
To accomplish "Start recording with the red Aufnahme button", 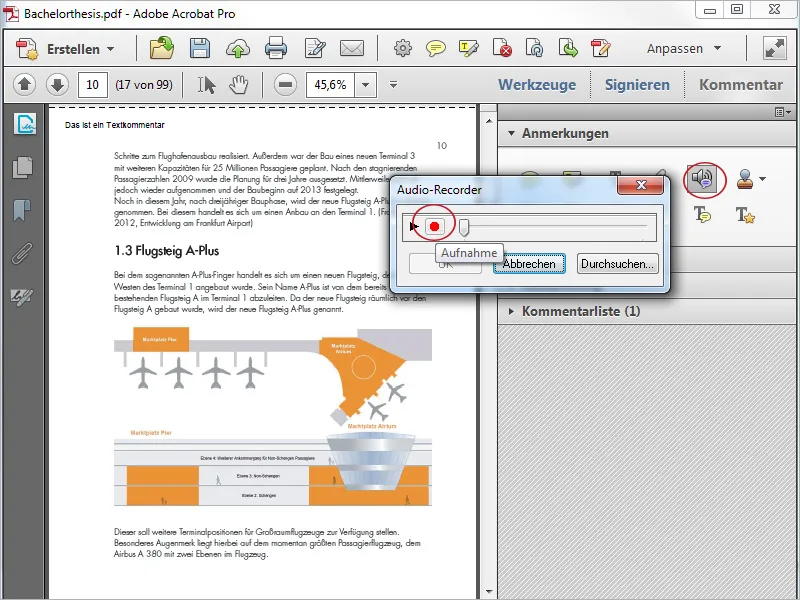I will [x=435, y=226].
